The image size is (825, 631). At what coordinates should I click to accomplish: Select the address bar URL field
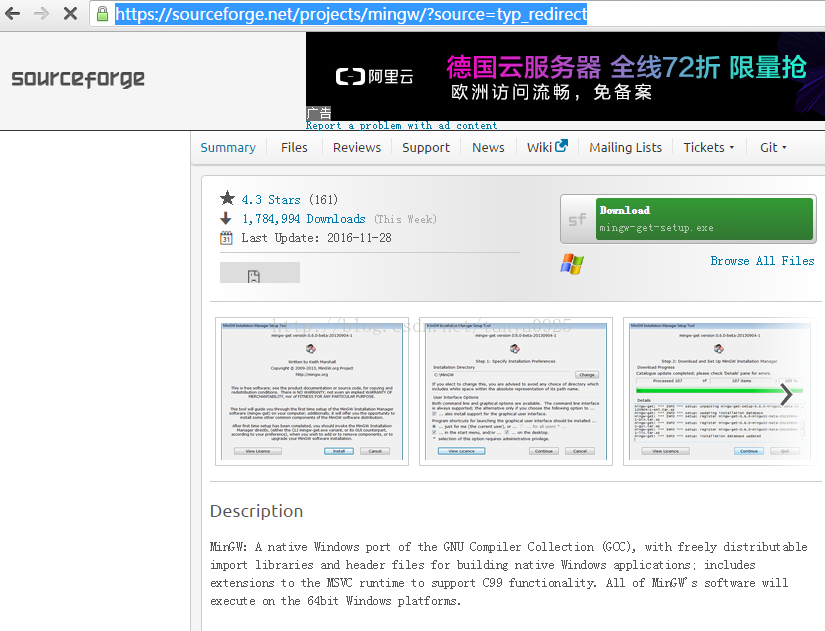click(x=457, y=14)
